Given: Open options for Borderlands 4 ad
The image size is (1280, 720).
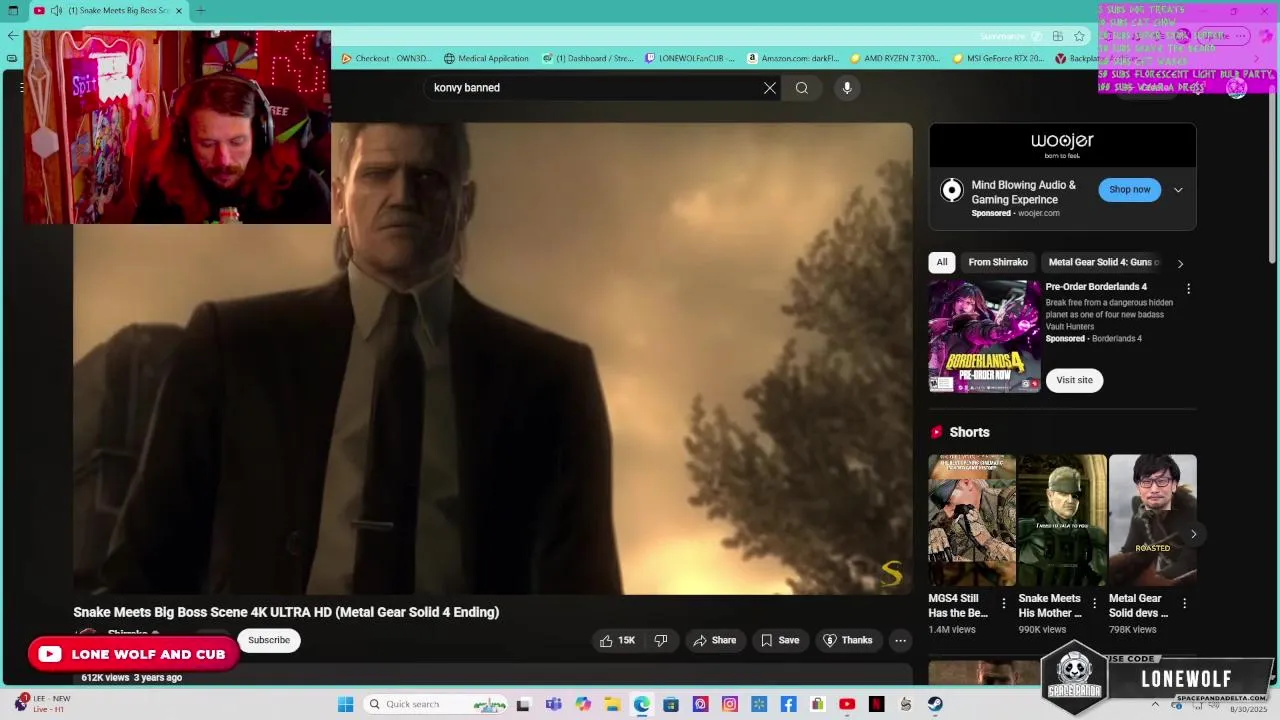Looking at the screenshot, I should click(1188, 288).
